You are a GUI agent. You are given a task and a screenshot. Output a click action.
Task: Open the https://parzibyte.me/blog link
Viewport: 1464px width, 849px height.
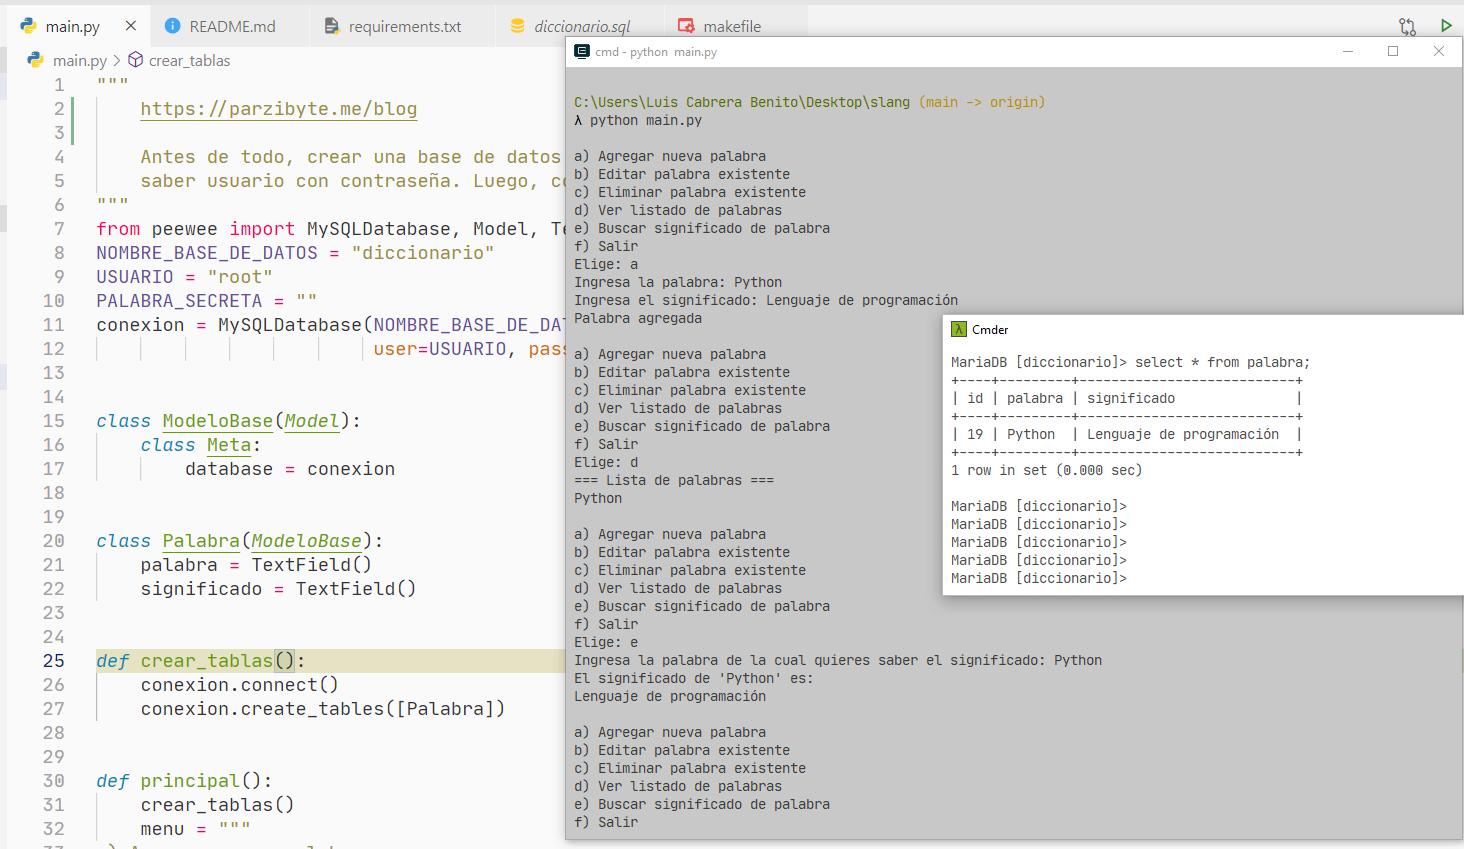pyautogui.click(x=279, y=109)
